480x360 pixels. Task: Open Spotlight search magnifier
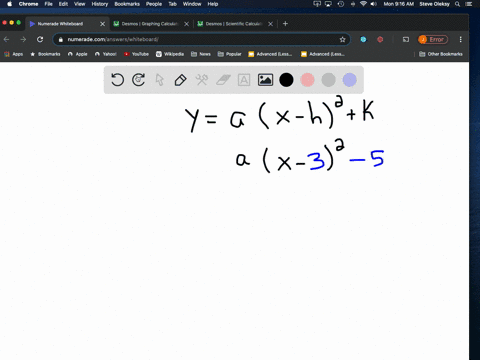[458, 4]
